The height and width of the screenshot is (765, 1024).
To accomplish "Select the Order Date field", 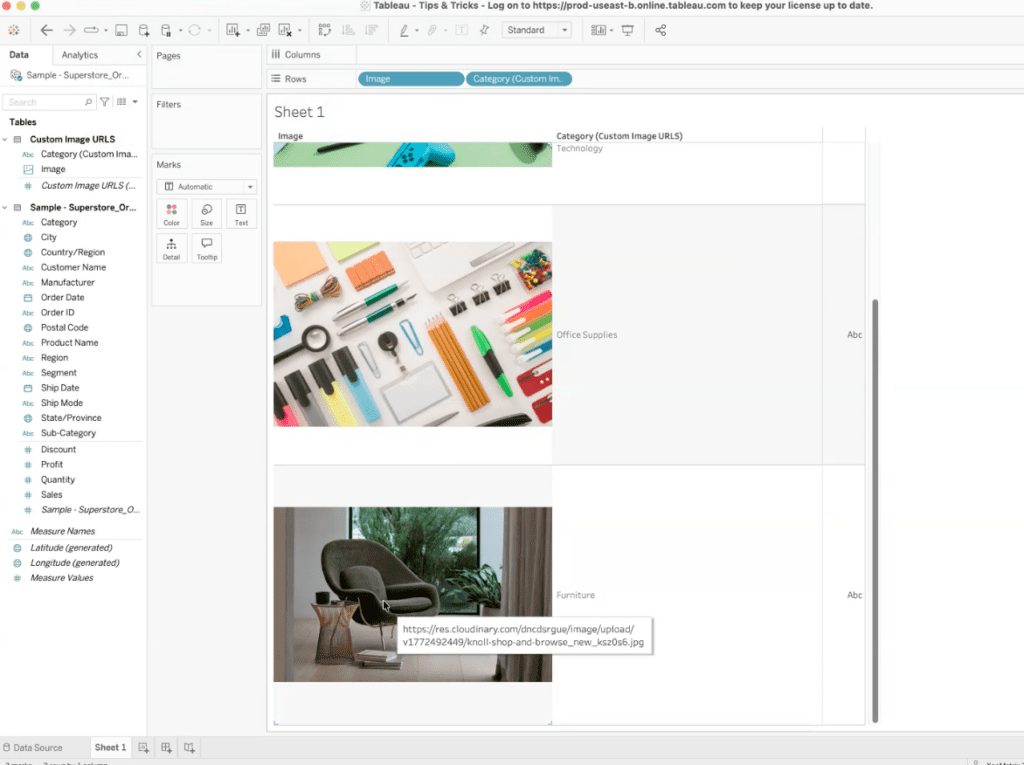I will [63, 297].
